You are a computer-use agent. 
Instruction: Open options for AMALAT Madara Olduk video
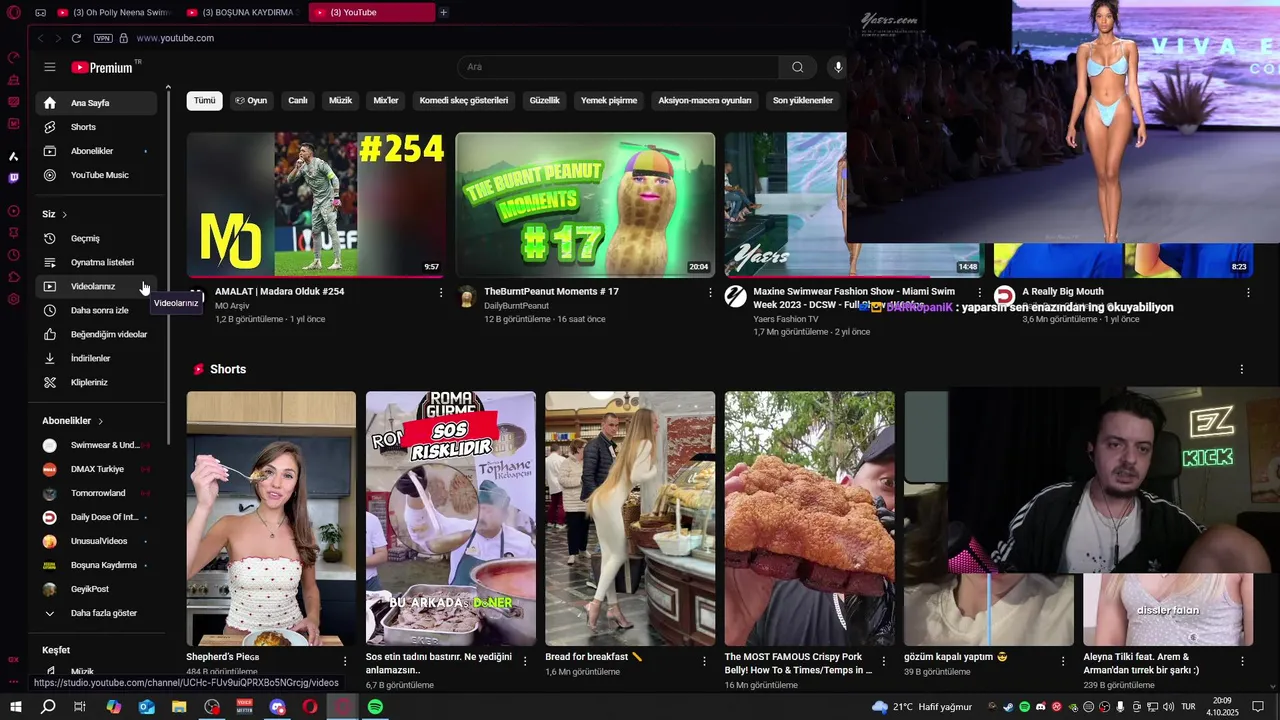point(441,292)
